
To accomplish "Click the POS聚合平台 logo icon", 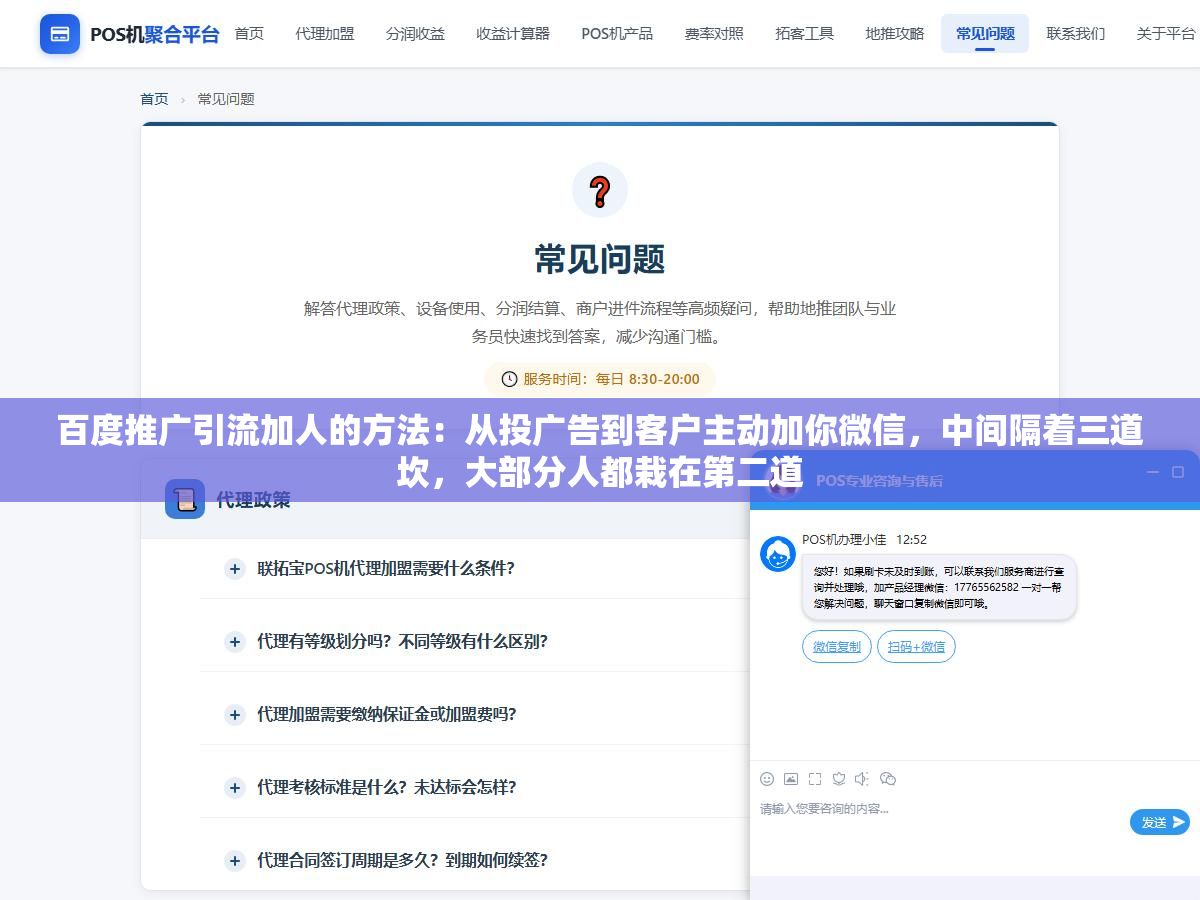I will click(x=60, y=34).
